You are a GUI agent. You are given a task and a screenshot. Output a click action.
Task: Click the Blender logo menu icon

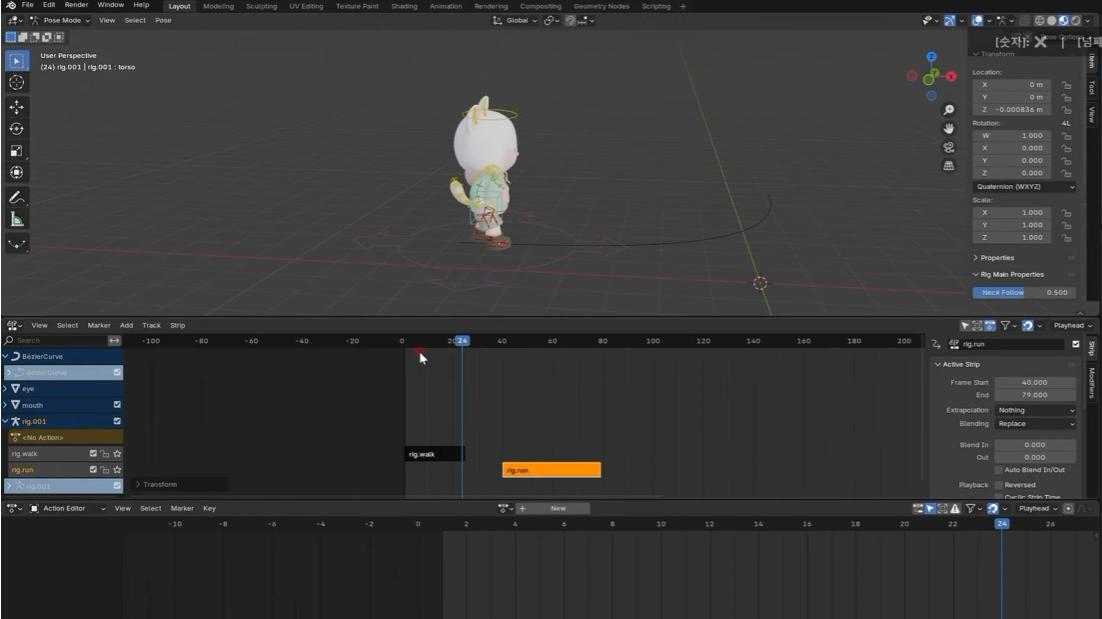tap(11, 5)
